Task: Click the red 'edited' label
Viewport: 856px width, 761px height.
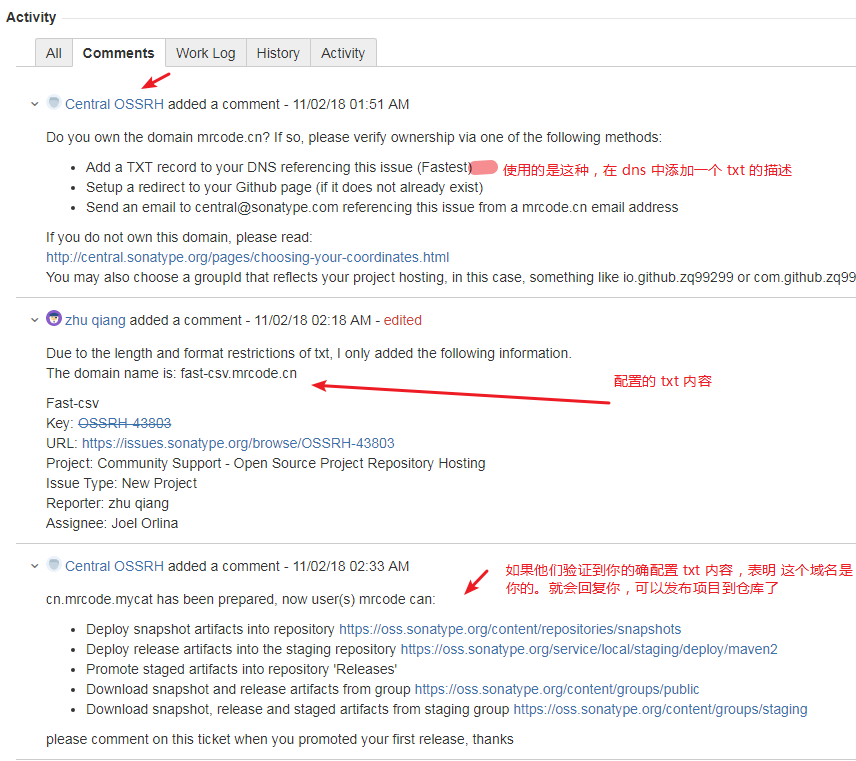Action: tap(403, 320)
